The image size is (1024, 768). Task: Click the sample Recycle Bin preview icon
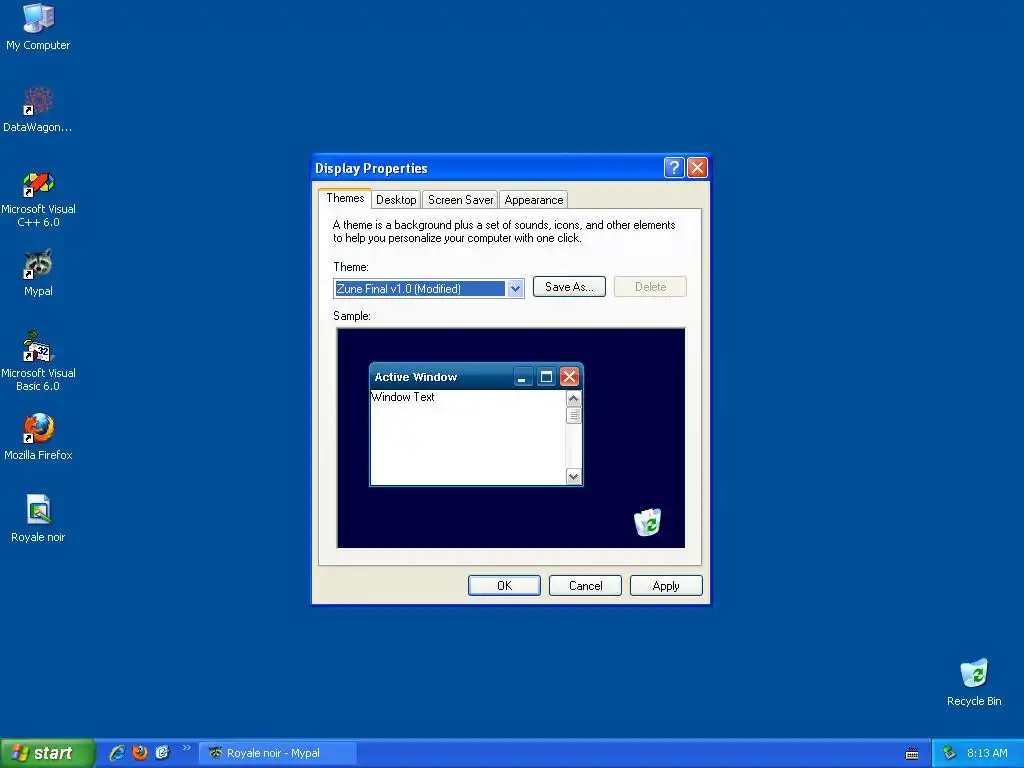coord(648,522)
